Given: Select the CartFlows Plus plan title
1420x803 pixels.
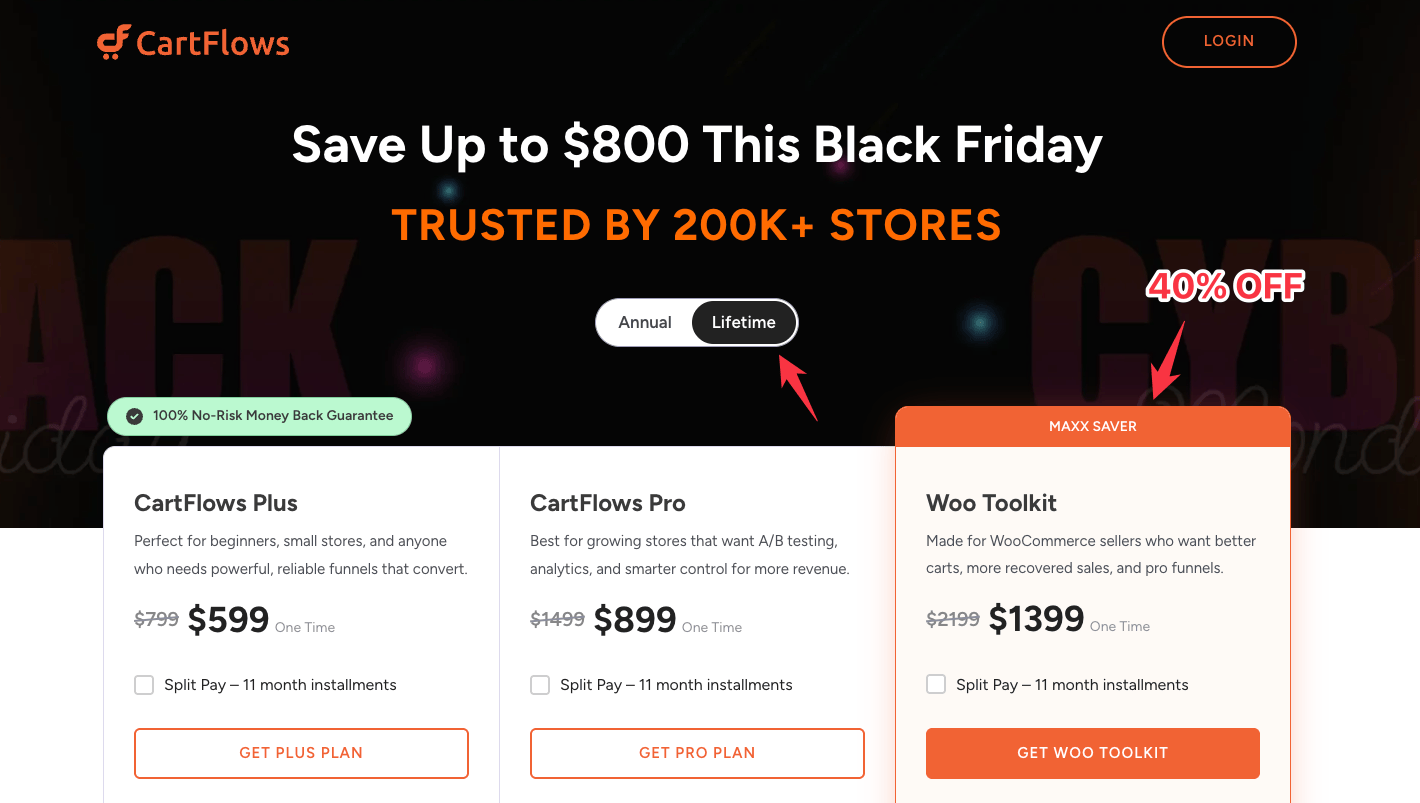Looking at the screenshot, I should click(x=215, y=503).
